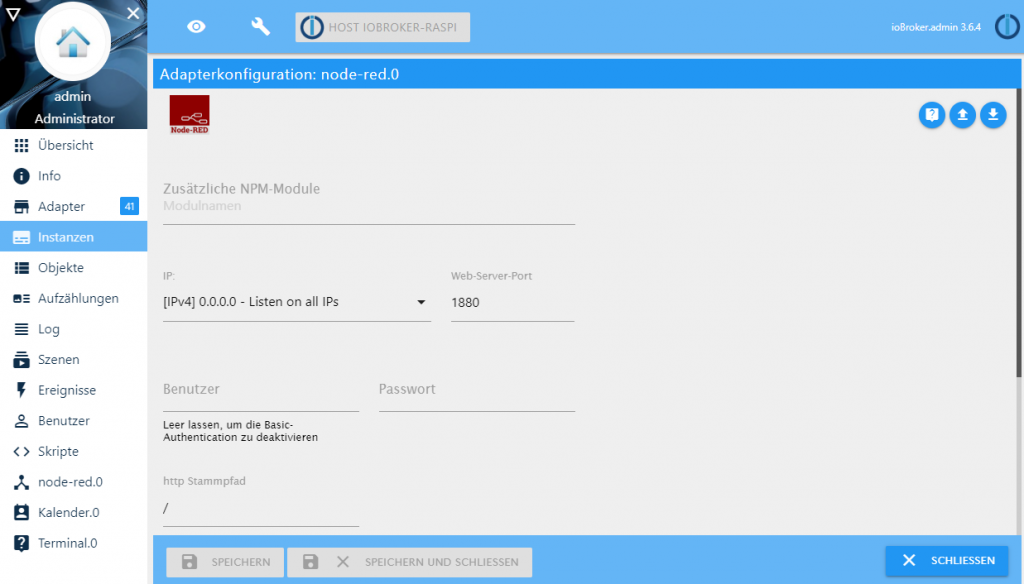Open settings via the wrench icon
This screenshot has height=584, width=1024.
pyautogui.click(x=260, y=27)
